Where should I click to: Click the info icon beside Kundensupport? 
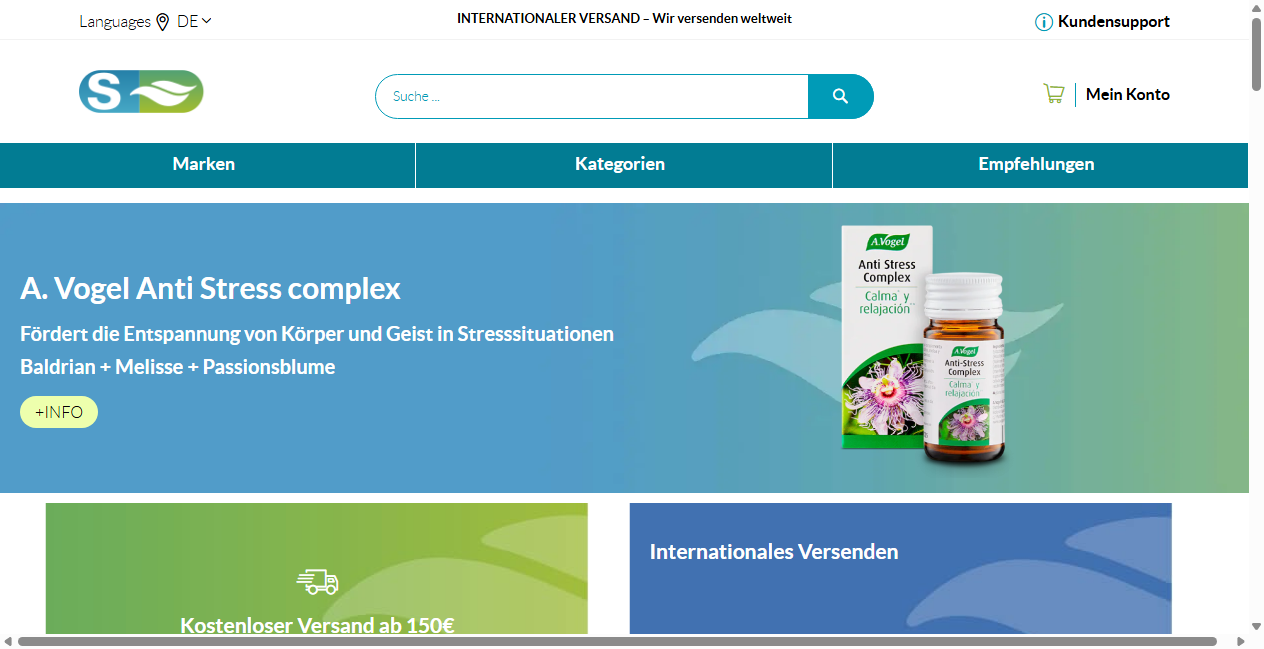click(x=1044, y=22)
